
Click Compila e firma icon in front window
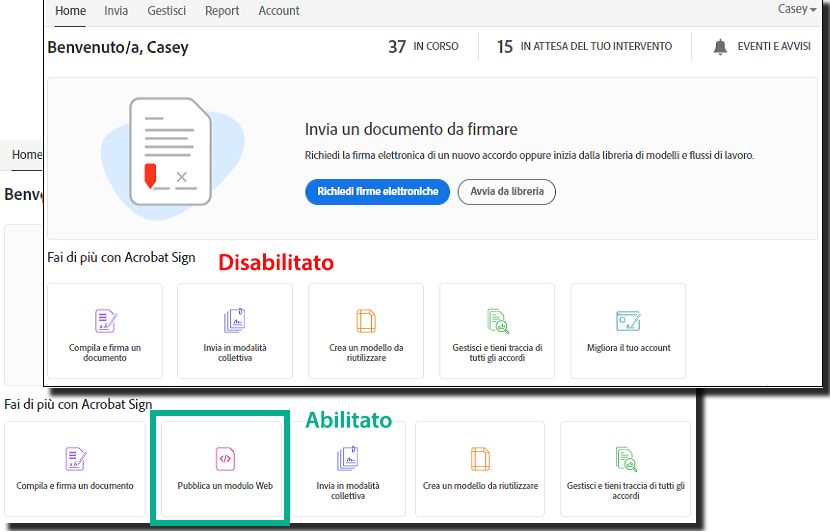[105, 321]
